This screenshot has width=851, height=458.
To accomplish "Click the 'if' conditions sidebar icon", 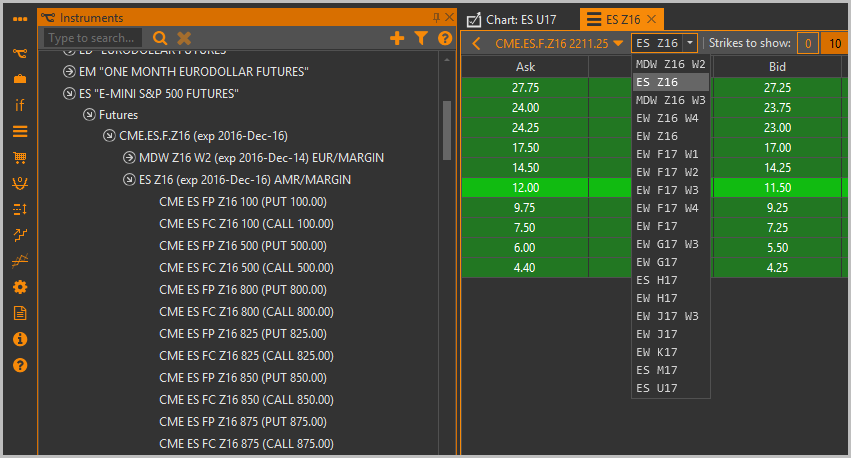I will (x=20, y=105).
